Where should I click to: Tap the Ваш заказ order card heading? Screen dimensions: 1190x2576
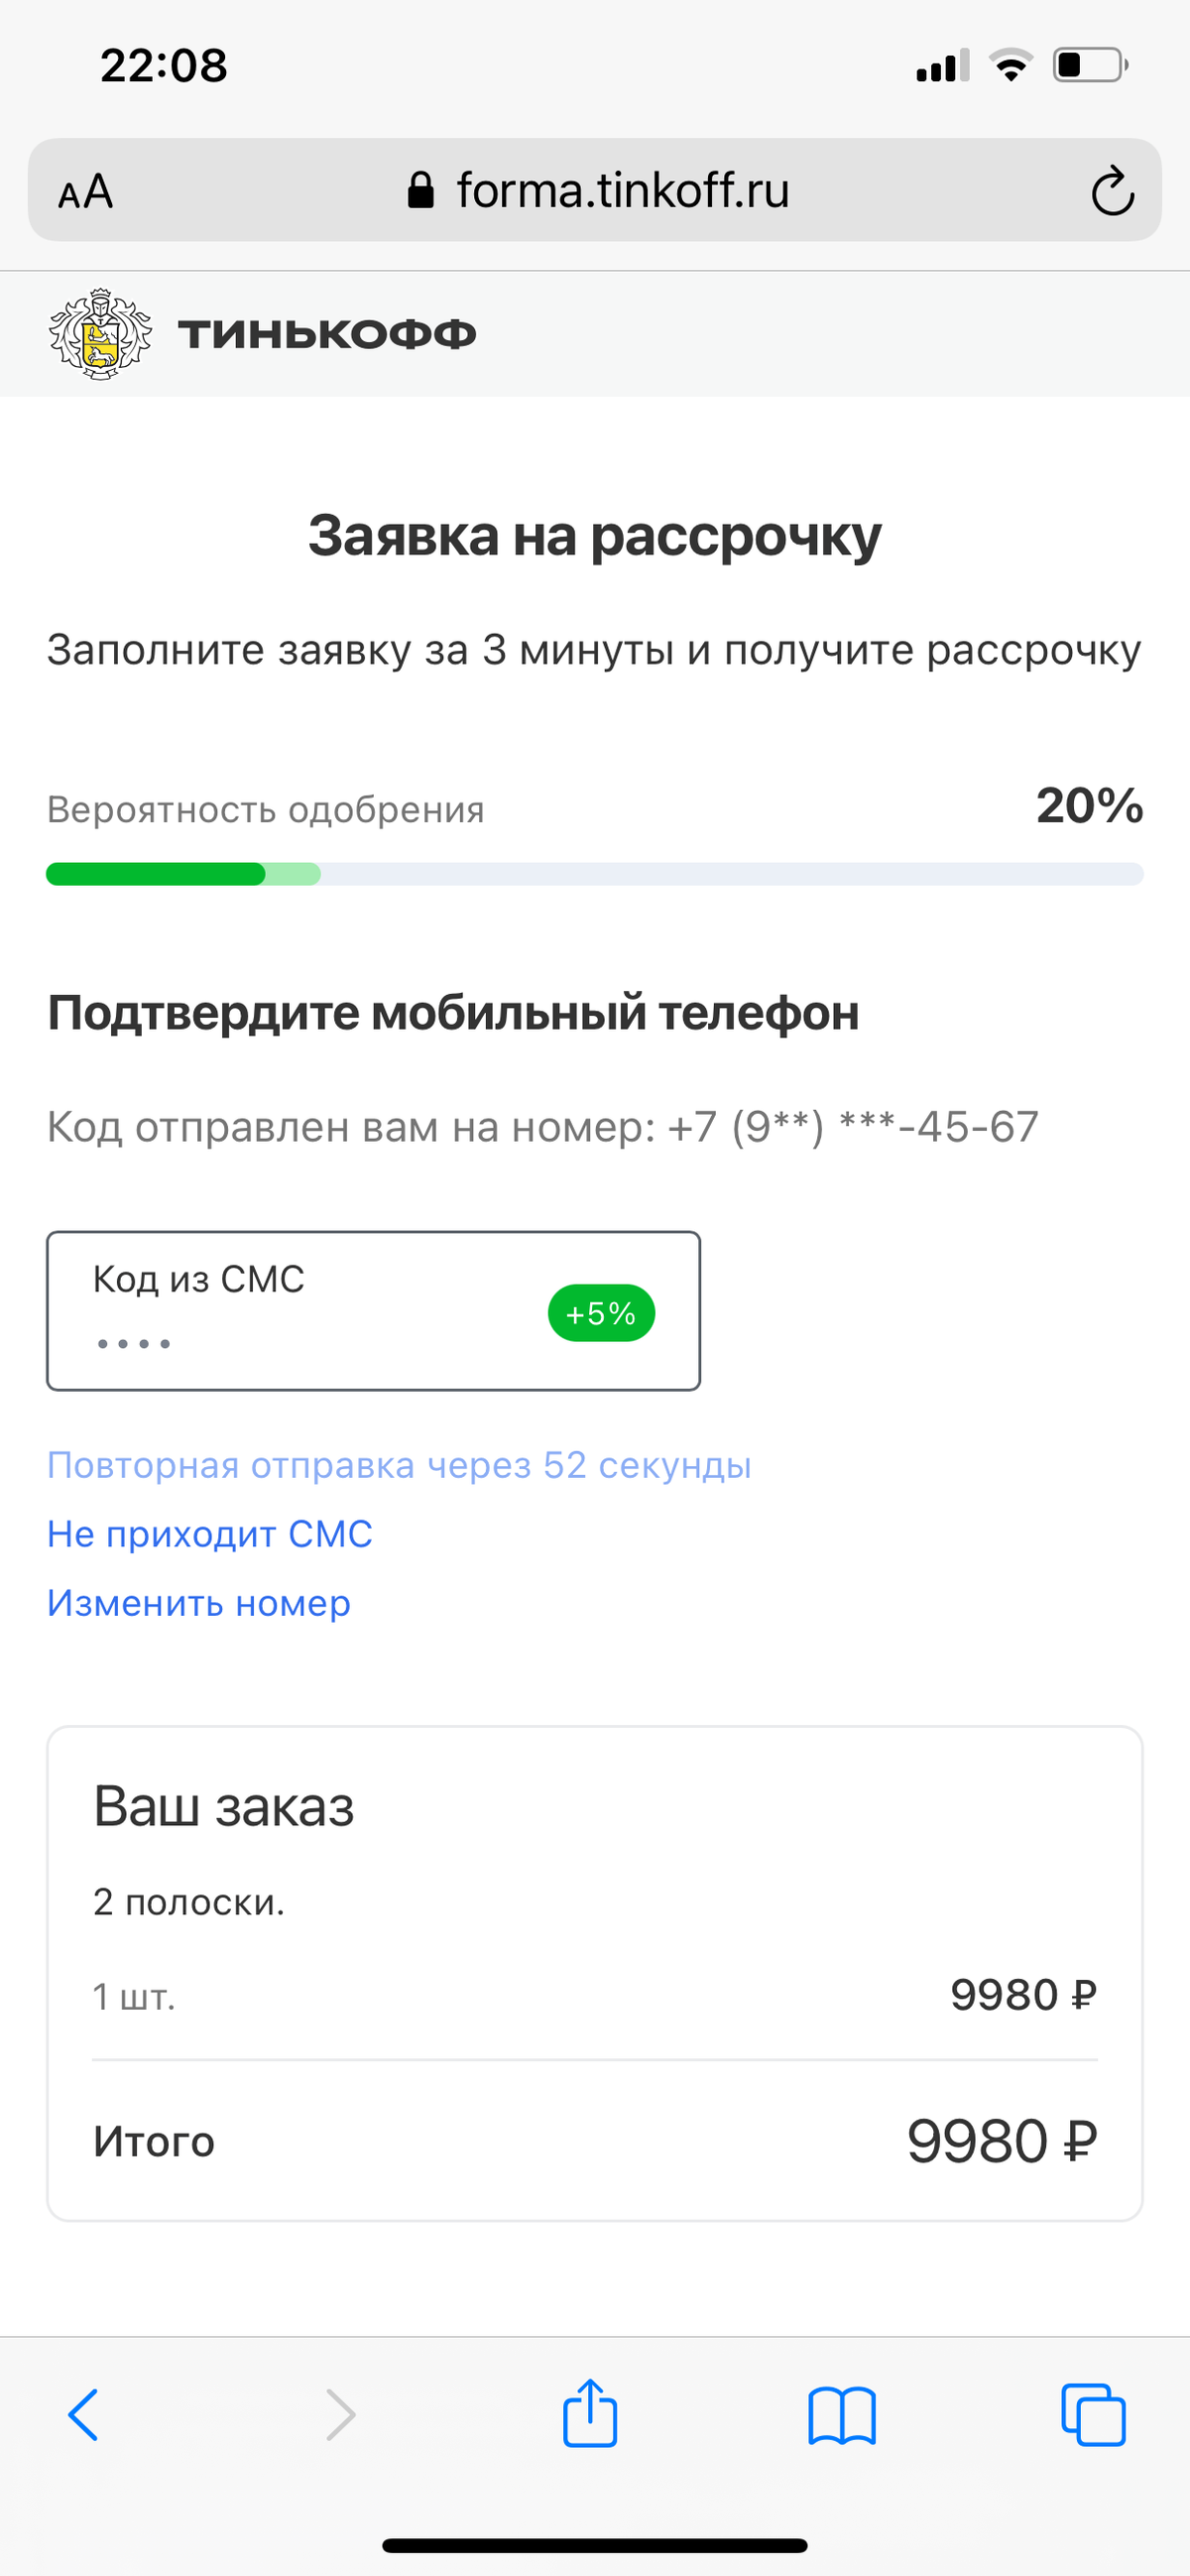click(224, 1807)
